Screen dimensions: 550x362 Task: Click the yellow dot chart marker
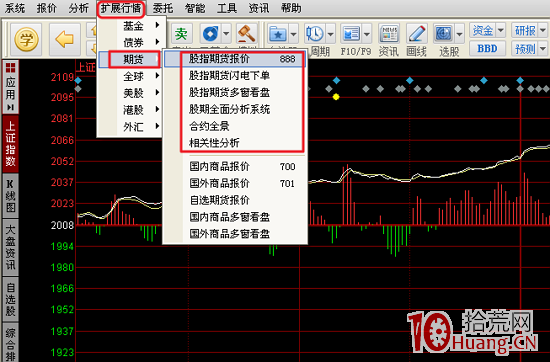tap(336, 97)
